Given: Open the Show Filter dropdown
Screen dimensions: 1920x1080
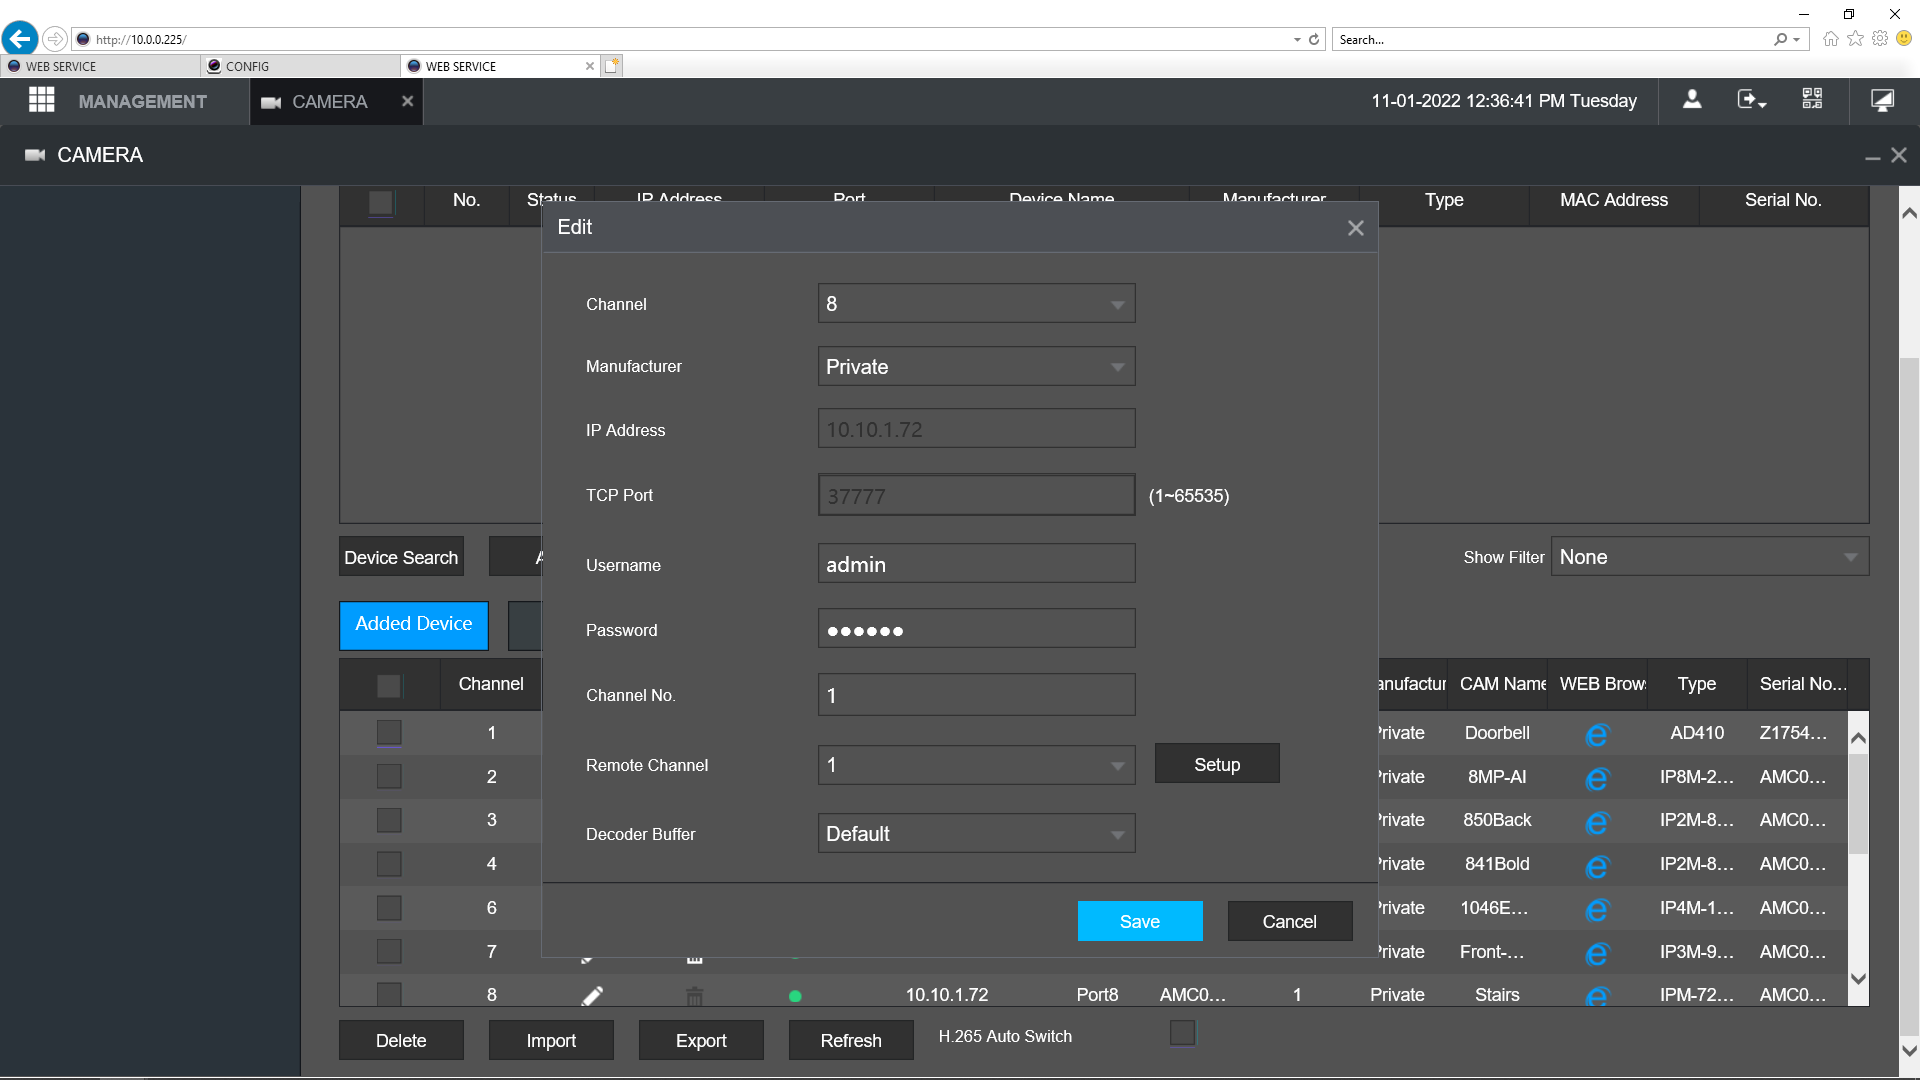Looking at the screenshot, I should 1710,557.
